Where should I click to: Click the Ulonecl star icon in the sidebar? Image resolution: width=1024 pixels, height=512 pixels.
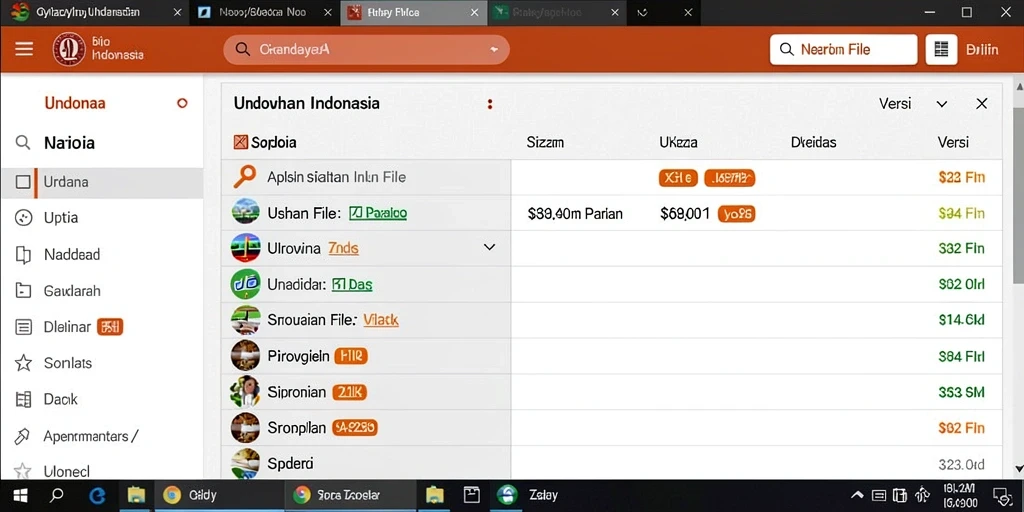pyautogui.click(x=23, y=471)
